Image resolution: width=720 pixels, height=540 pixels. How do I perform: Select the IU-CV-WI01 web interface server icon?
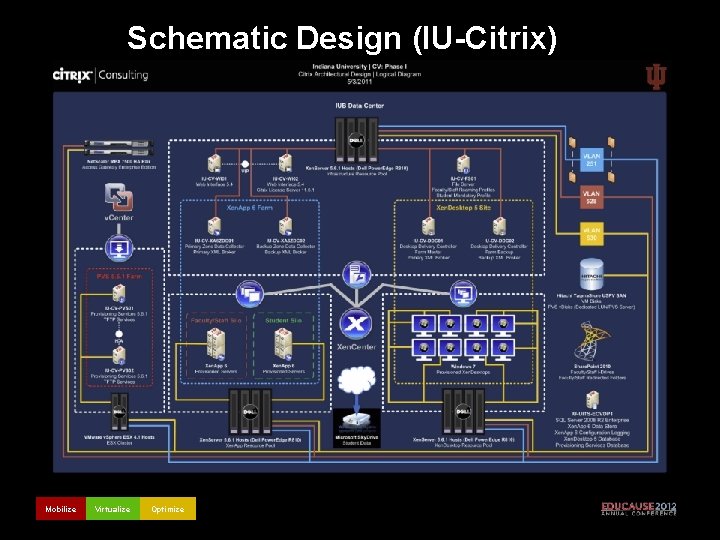(214, 164)
